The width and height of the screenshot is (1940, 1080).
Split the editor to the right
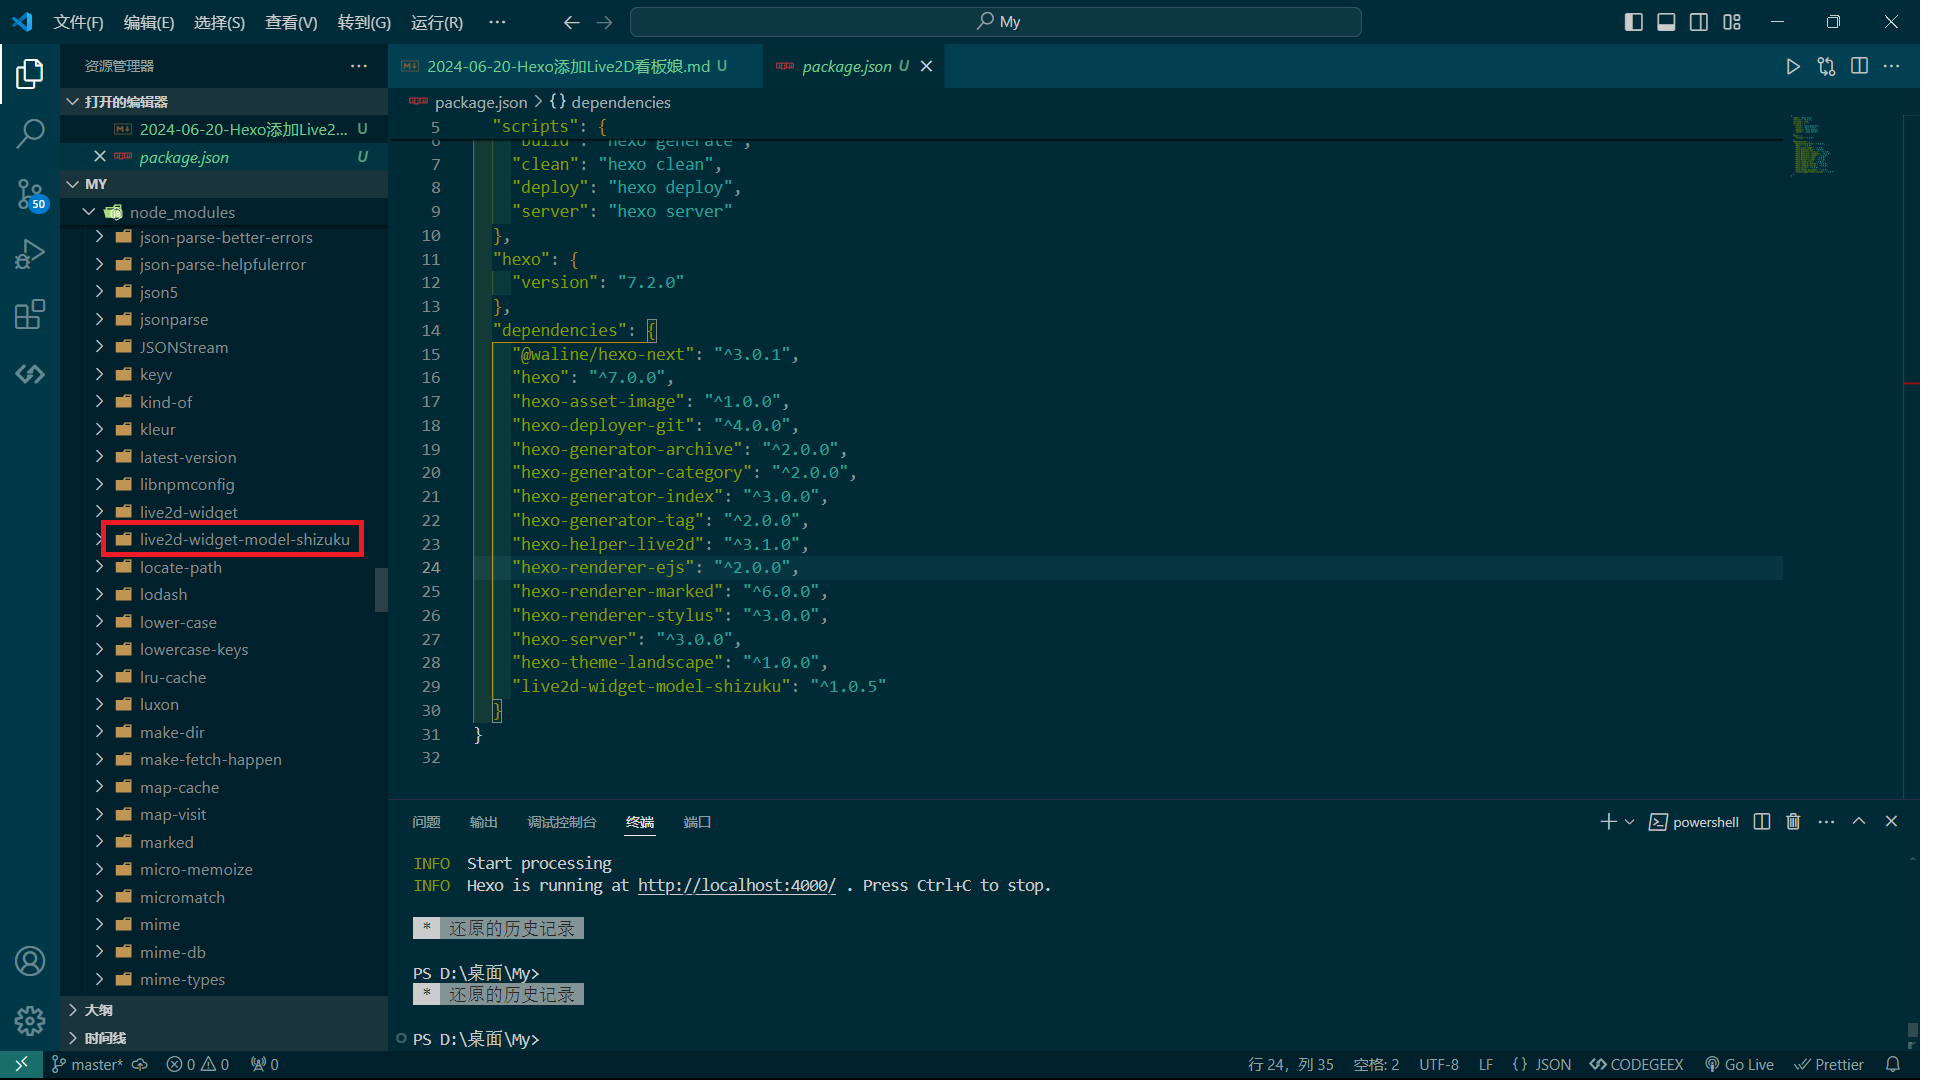1859,66
